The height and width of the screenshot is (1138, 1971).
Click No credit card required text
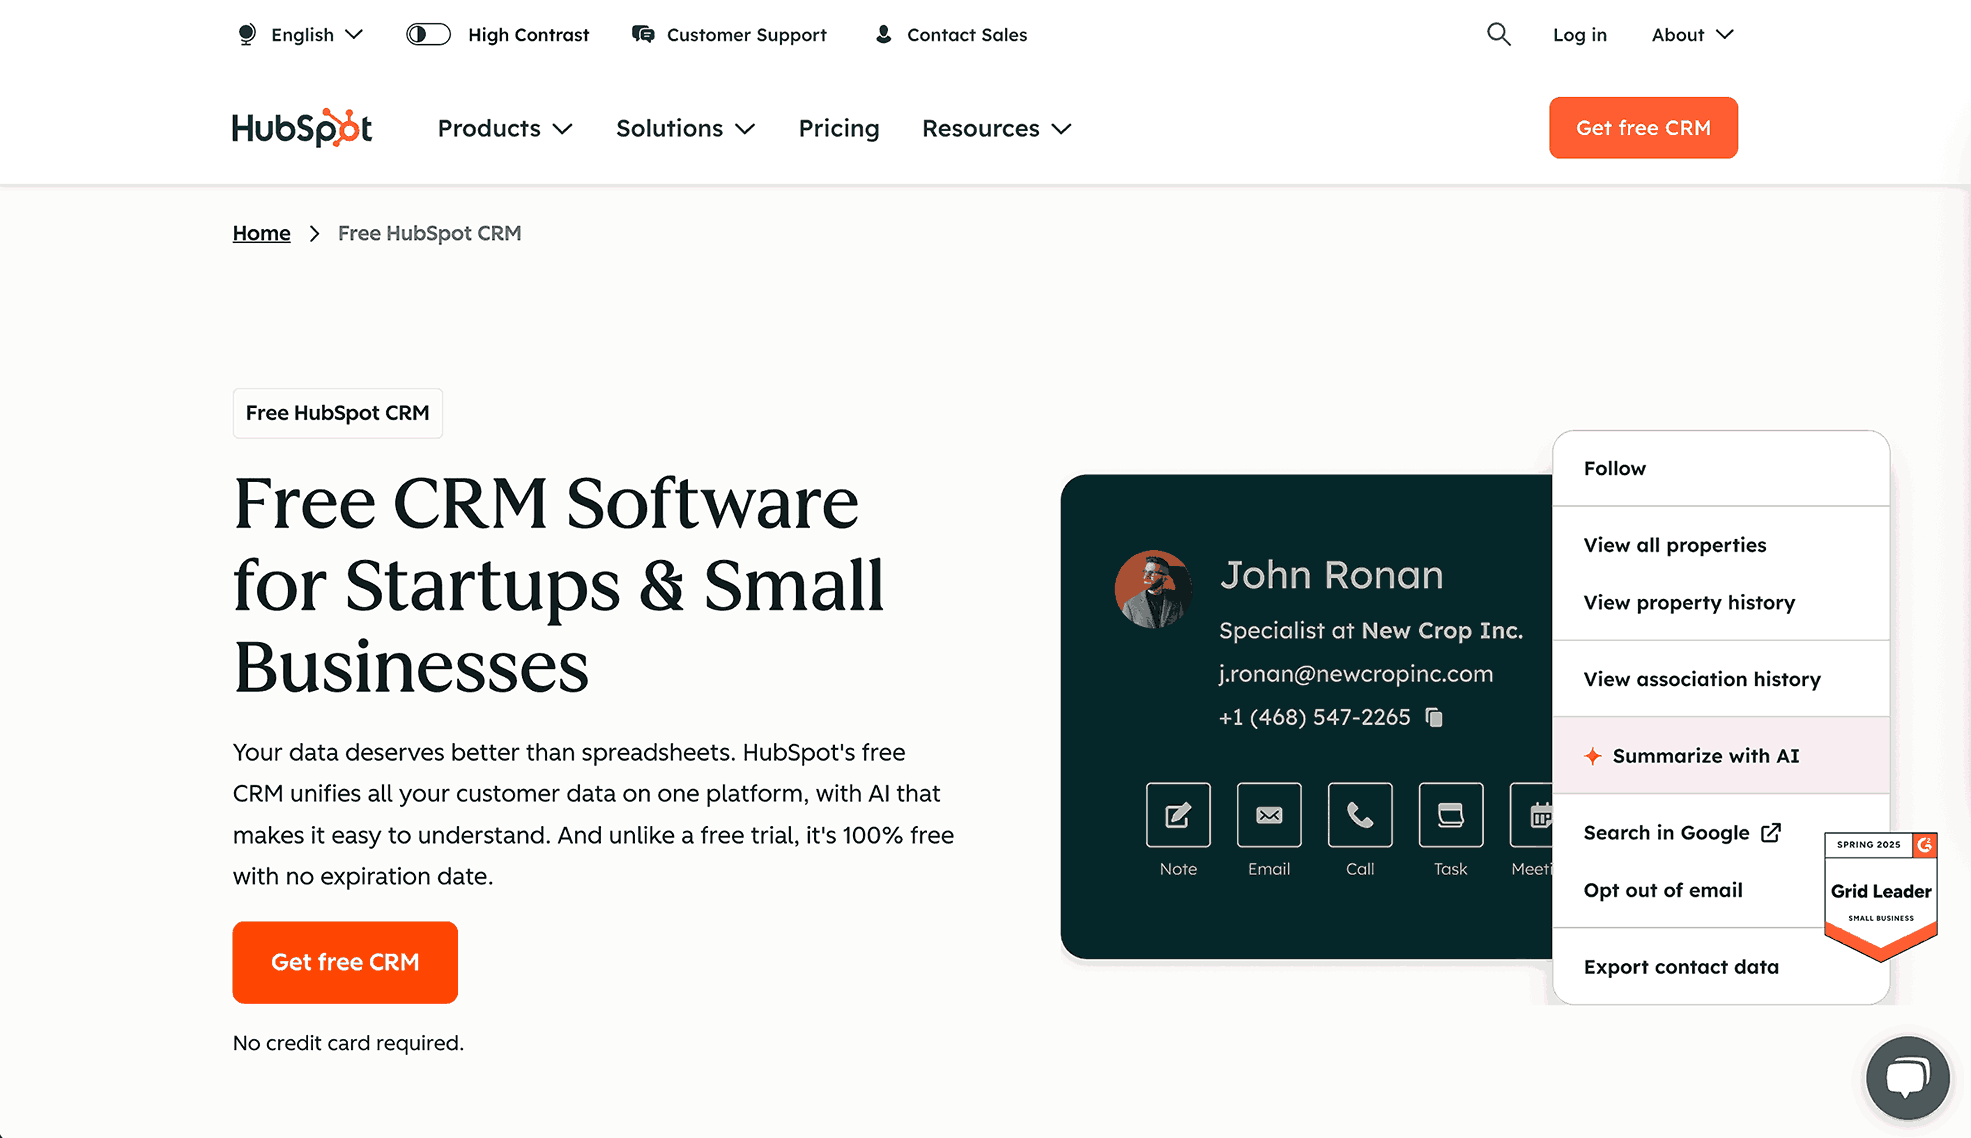point(348,1043)
